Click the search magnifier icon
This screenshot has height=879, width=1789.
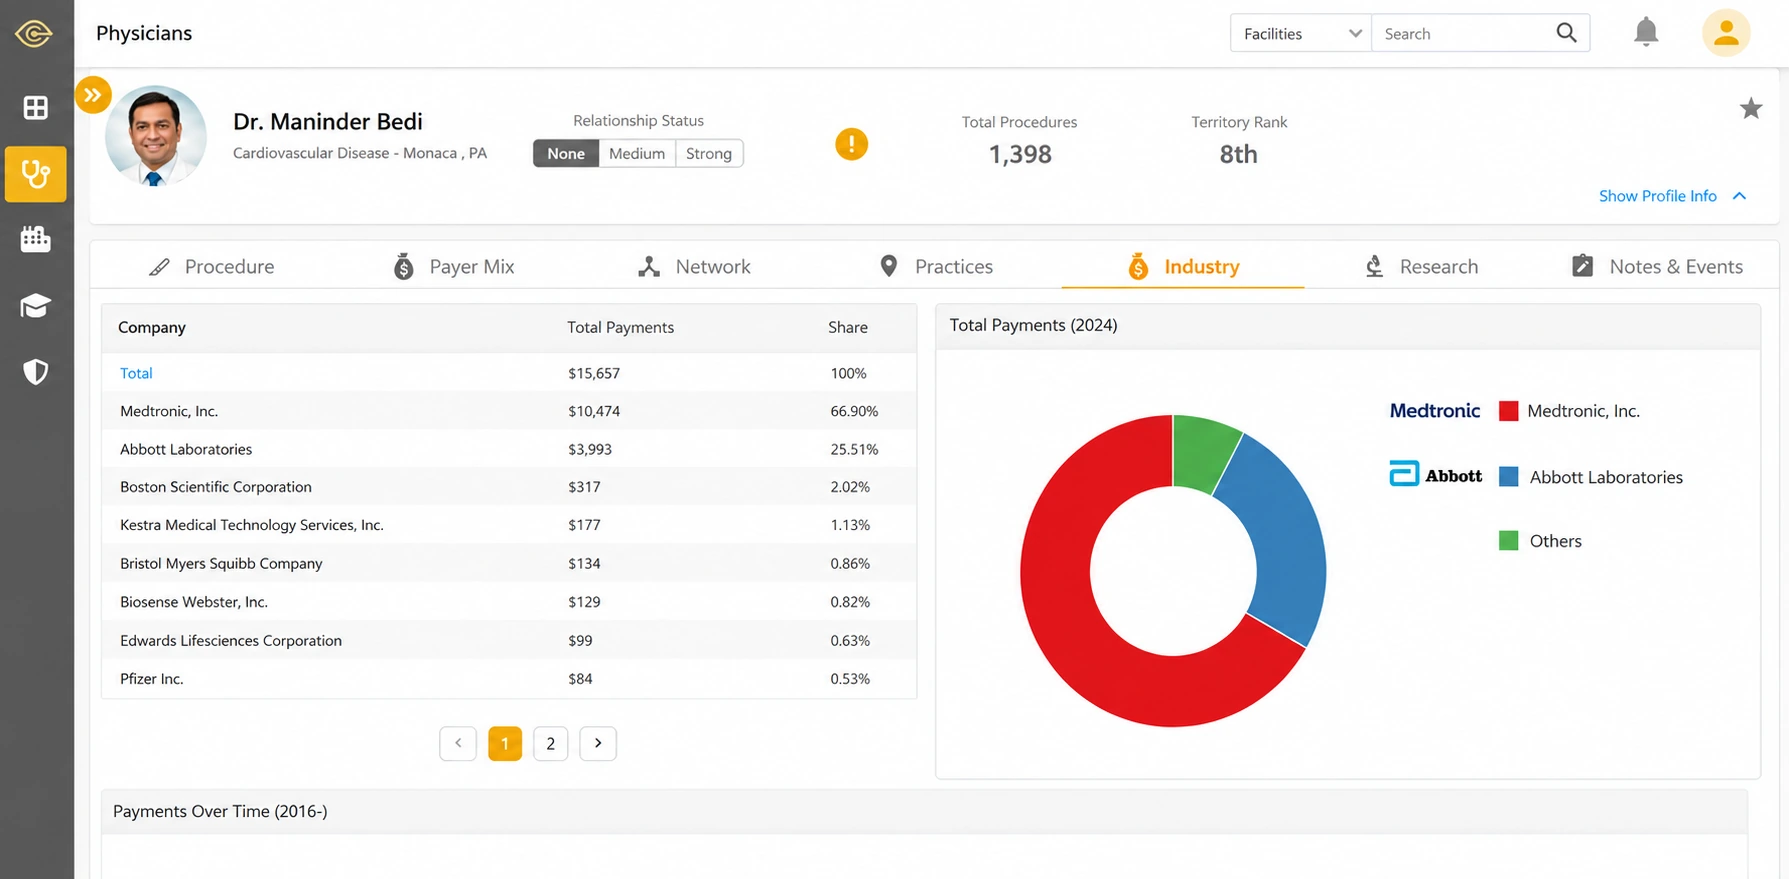1567,33
